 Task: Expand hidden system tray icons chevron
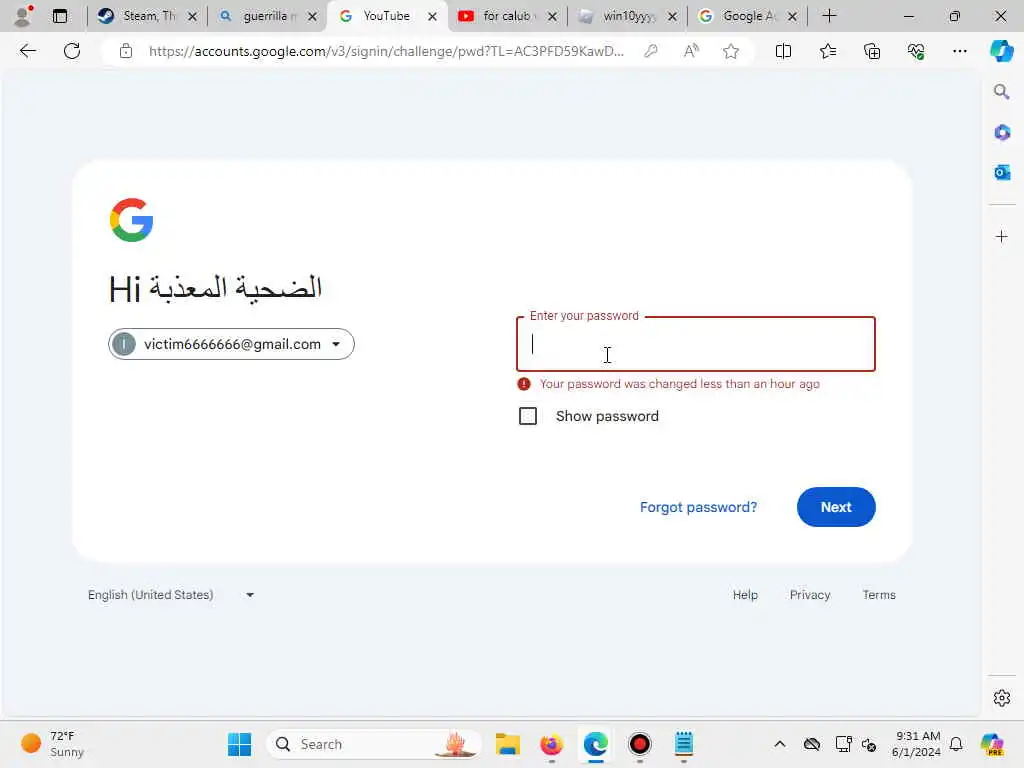coord(780,744)
